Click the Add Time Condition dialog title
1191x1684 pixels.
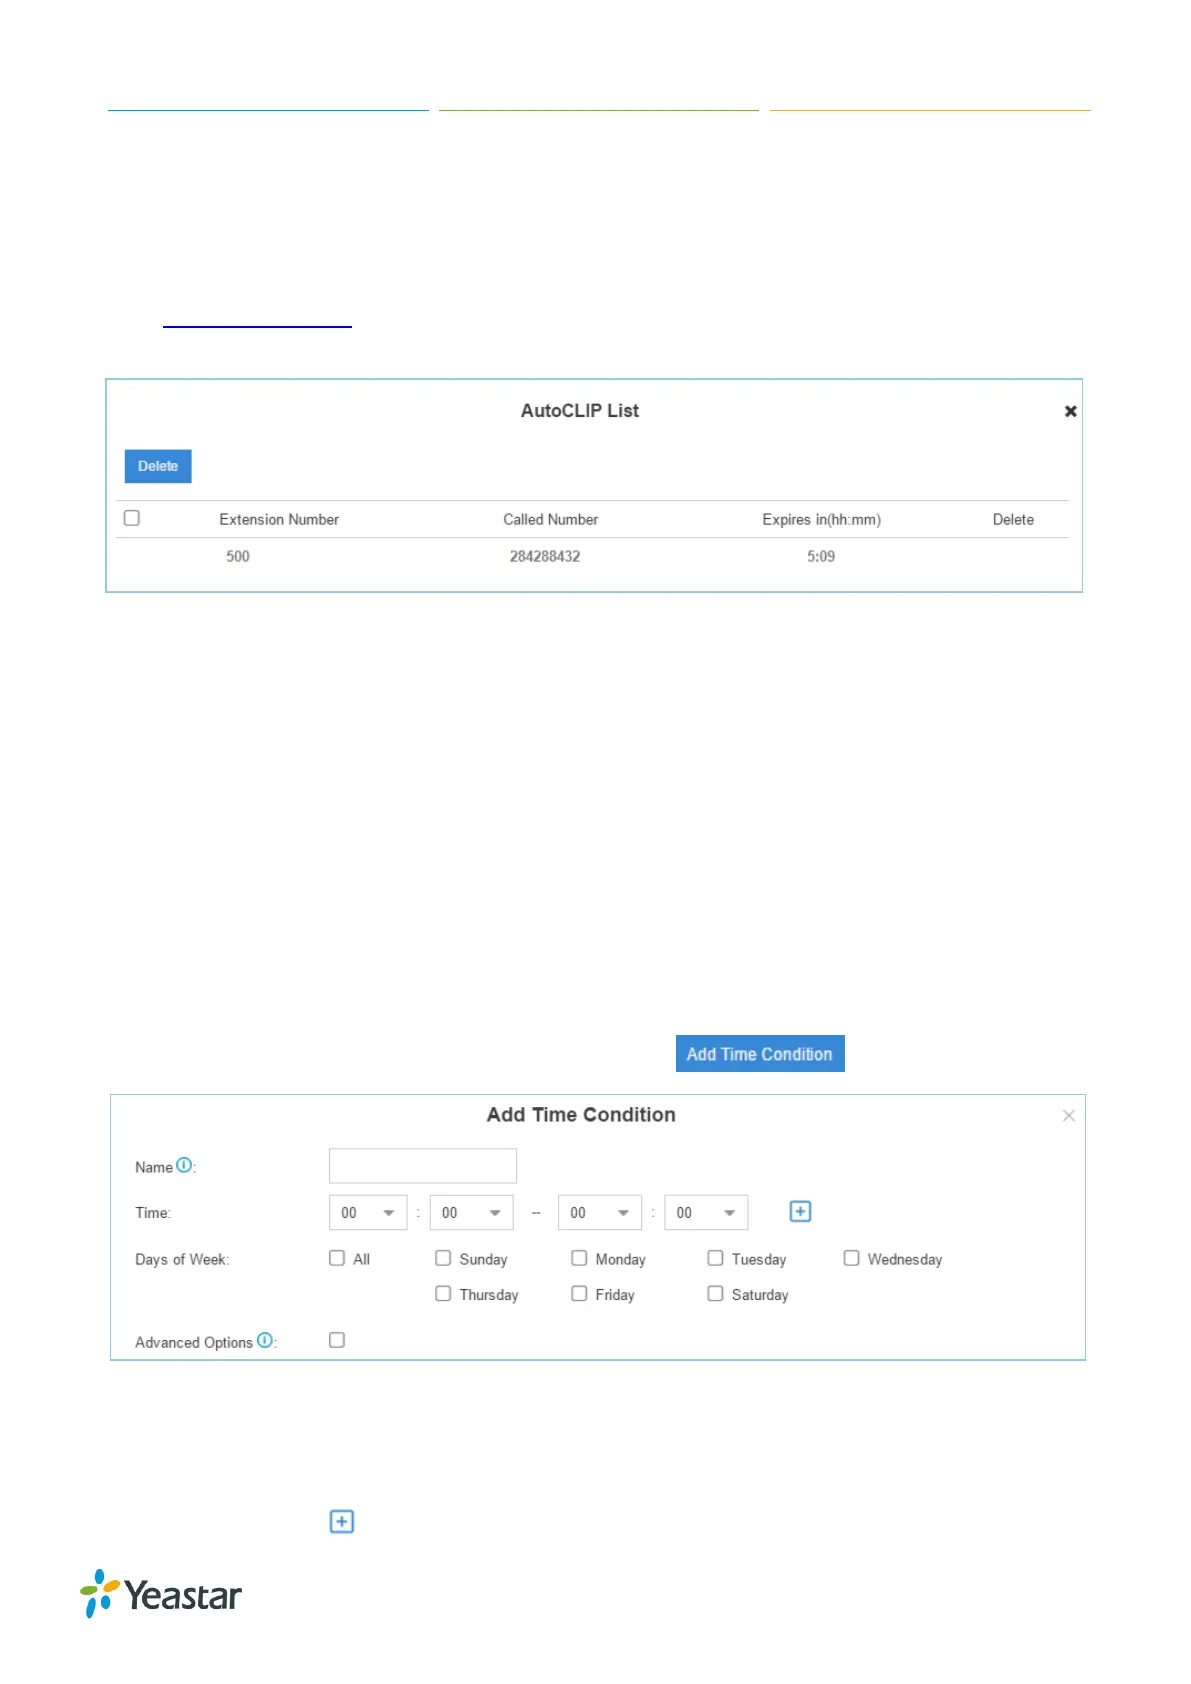click(x=581, y=1115)
